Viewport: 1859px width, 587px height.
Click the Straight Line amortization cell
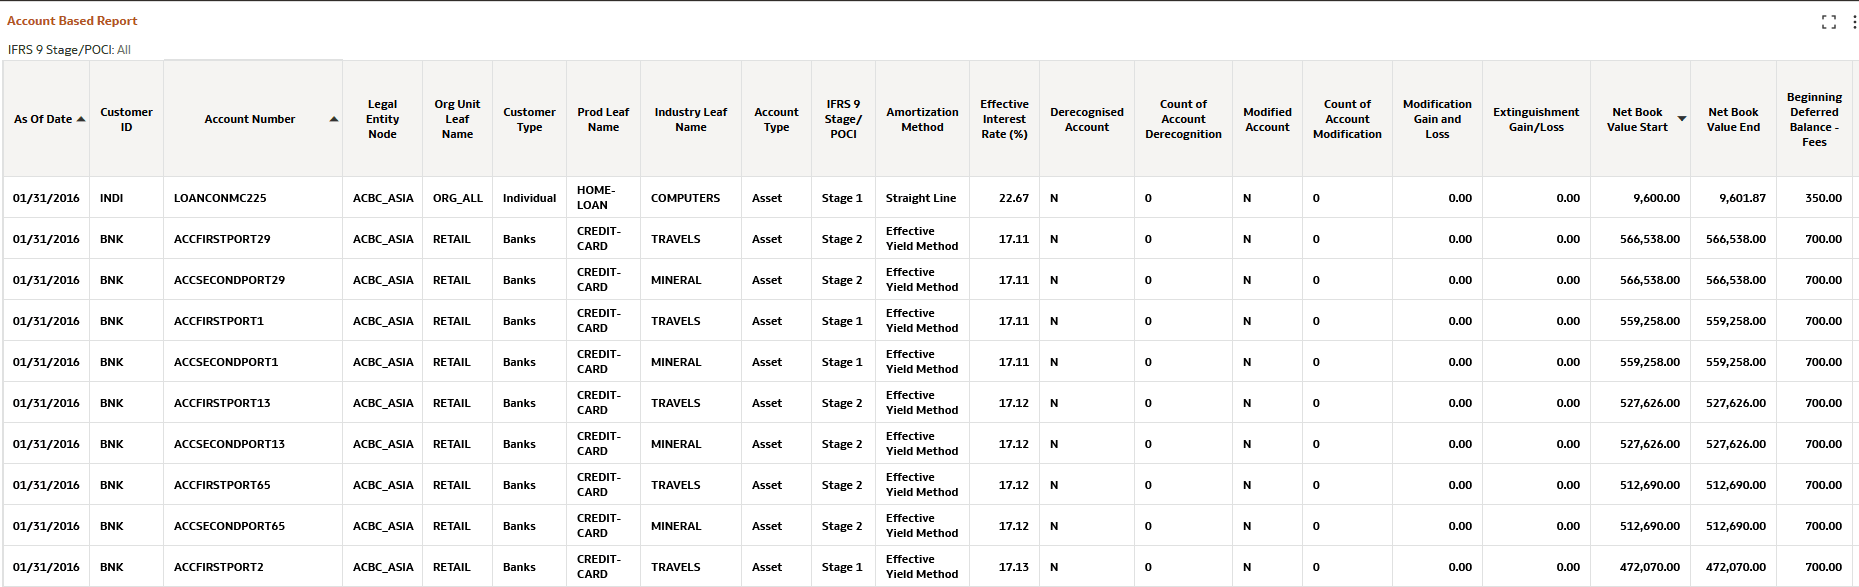920,198
